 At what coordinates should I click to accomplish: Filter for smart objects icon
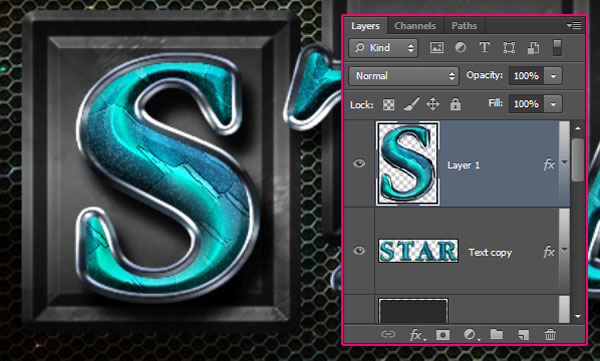pos(533,48)
